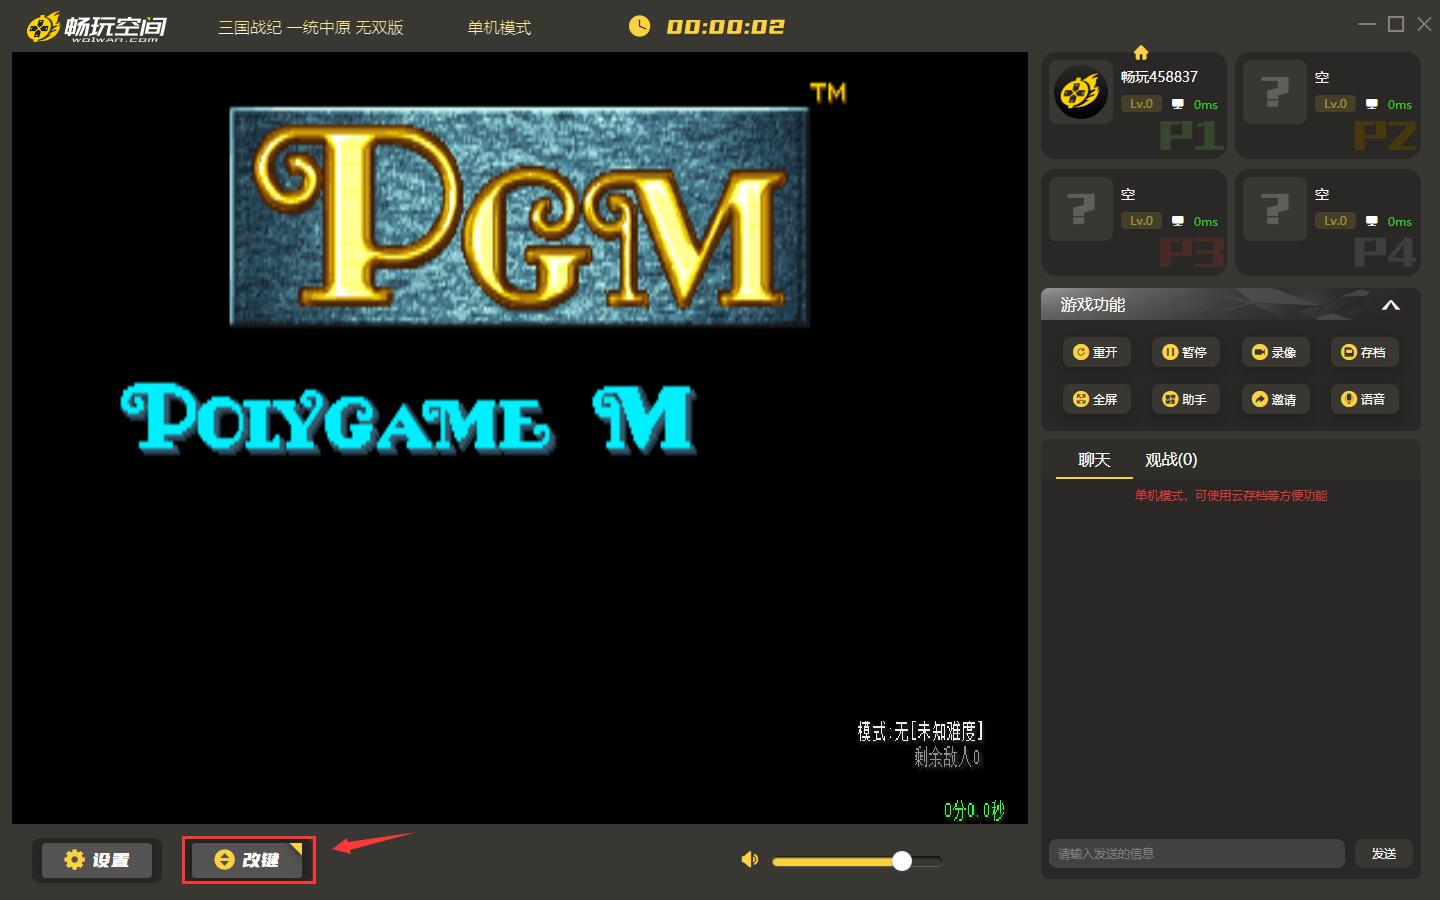Screen dimensions: 1440x900
Task: Switch to fullscreen with 全屏
Action: [x=1096, y=399]
